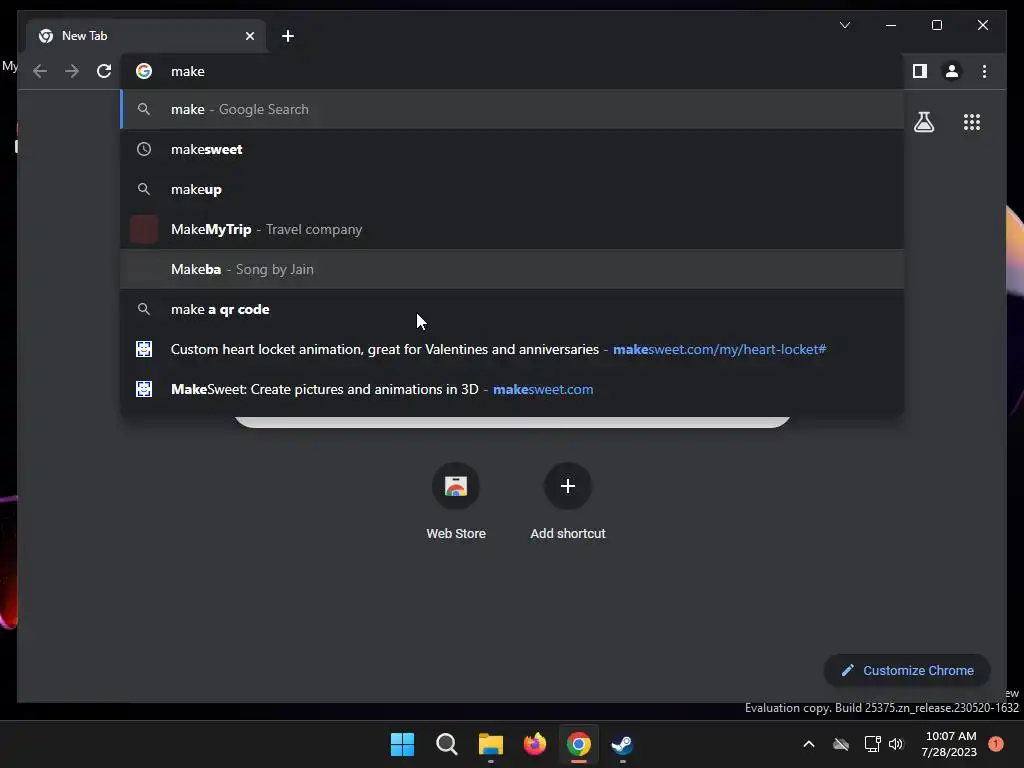Open the Custom heart locket animation suggestion

[x=513, y=349]
